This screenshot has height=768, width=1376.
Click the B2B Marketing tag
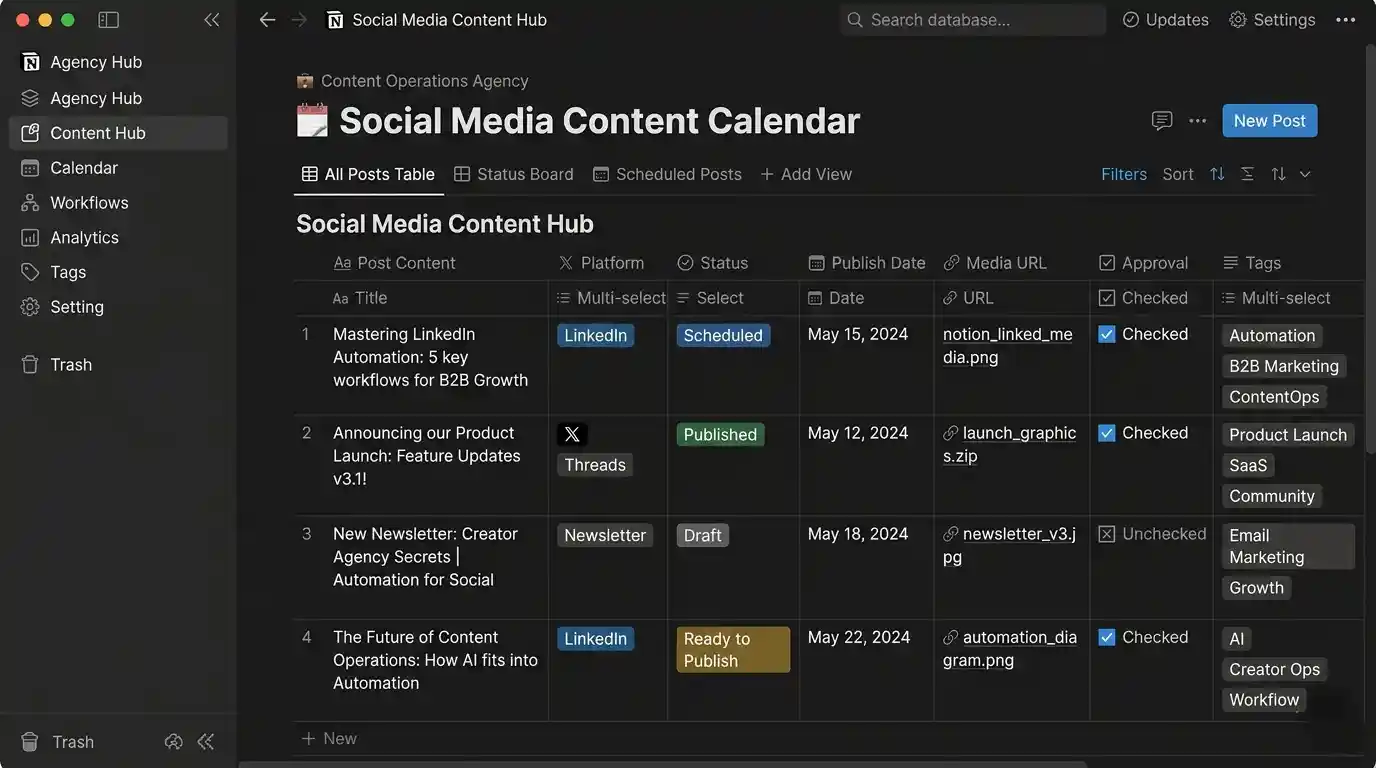coord(1284,366)
